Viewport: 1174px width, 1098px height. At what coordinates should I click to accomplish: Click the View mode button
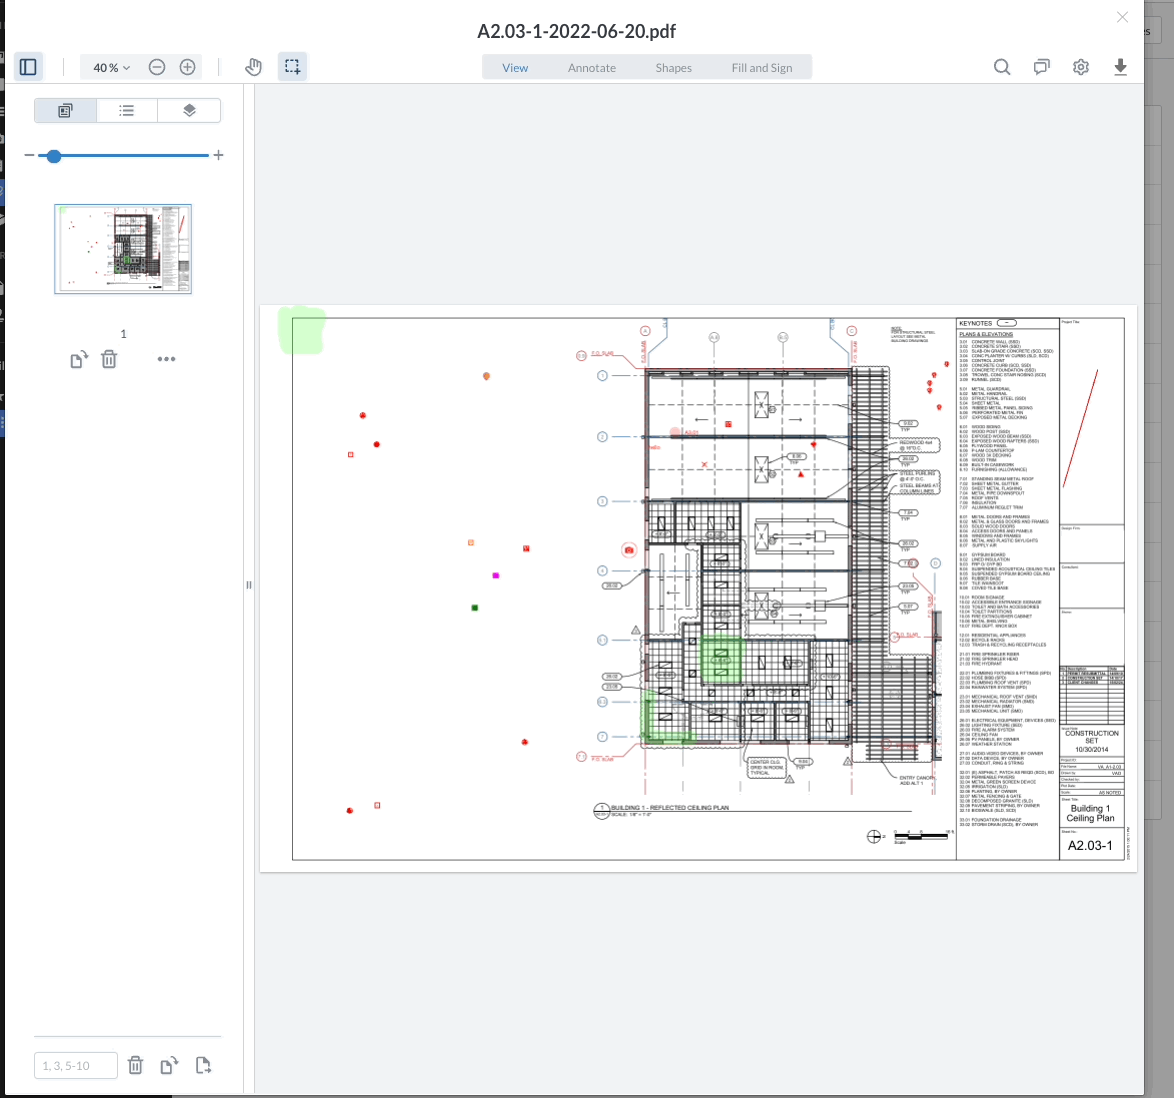pyautogui.click(x=515, y=67)
